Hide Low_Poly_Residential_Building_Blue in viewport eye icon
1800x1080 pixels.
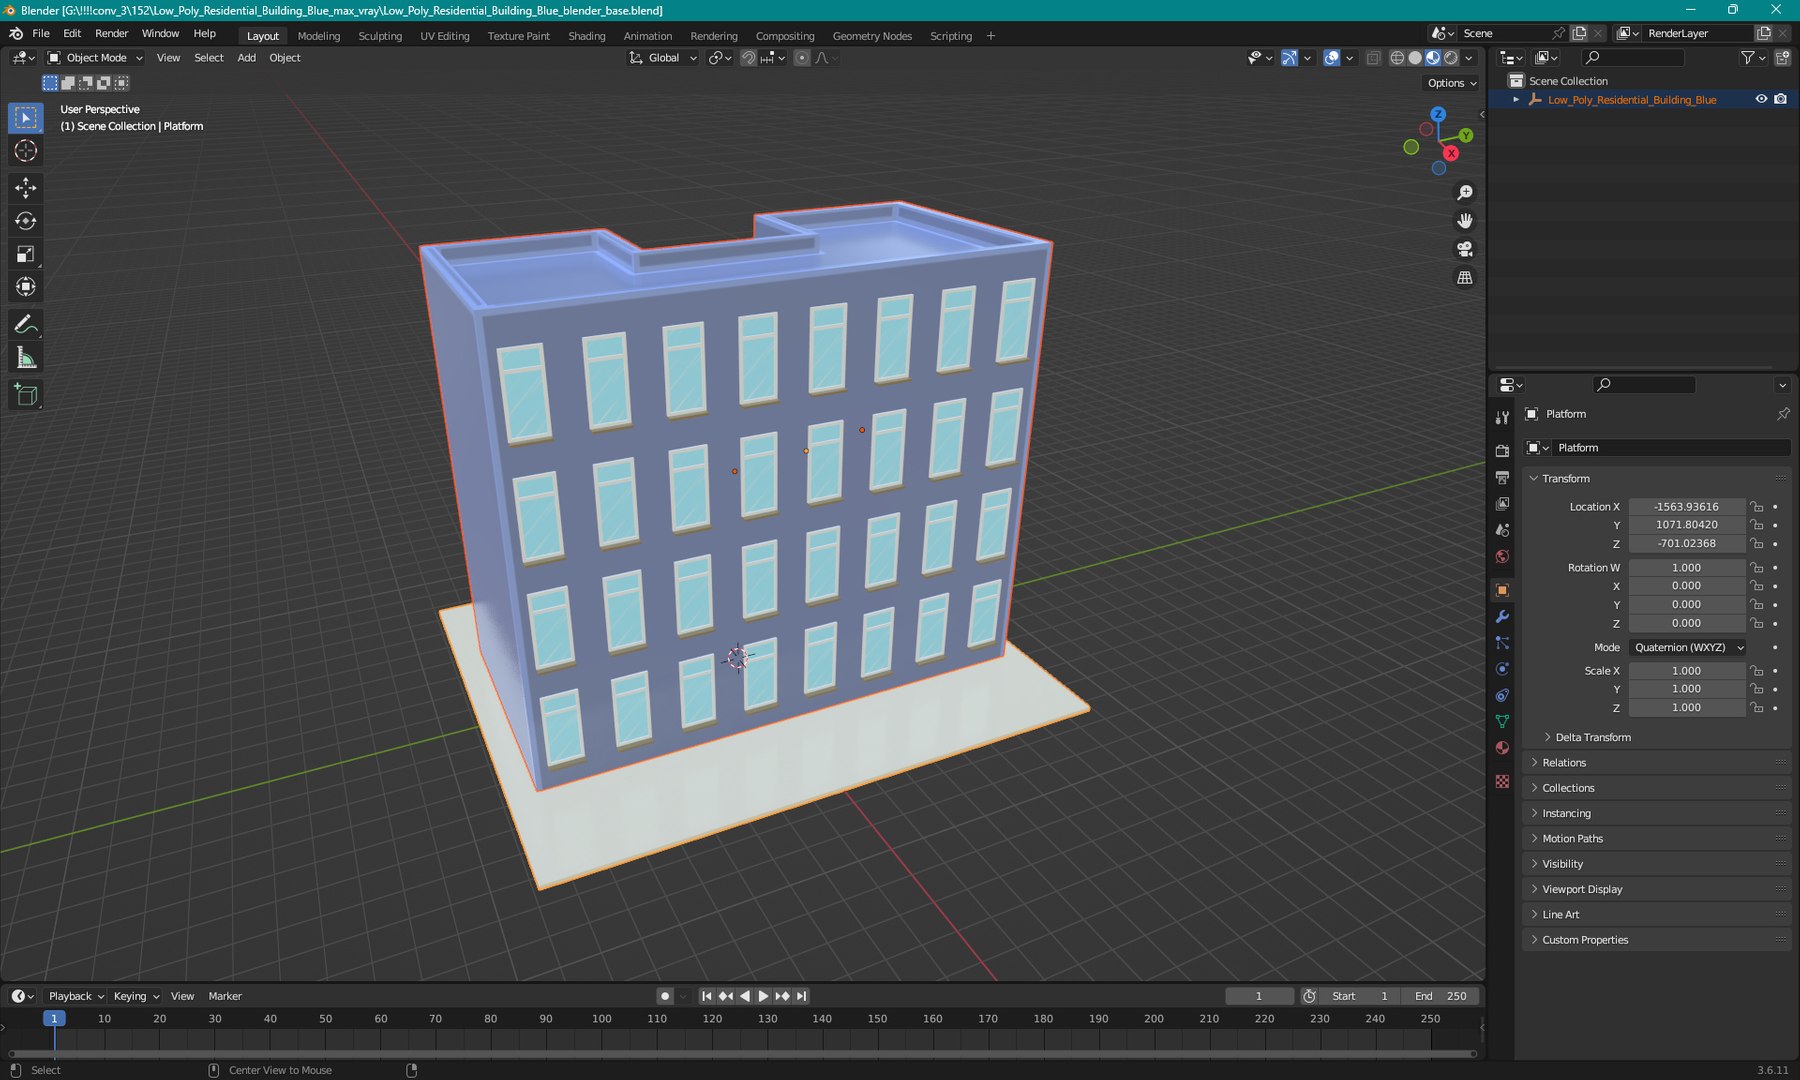(x=1761, y=99)
